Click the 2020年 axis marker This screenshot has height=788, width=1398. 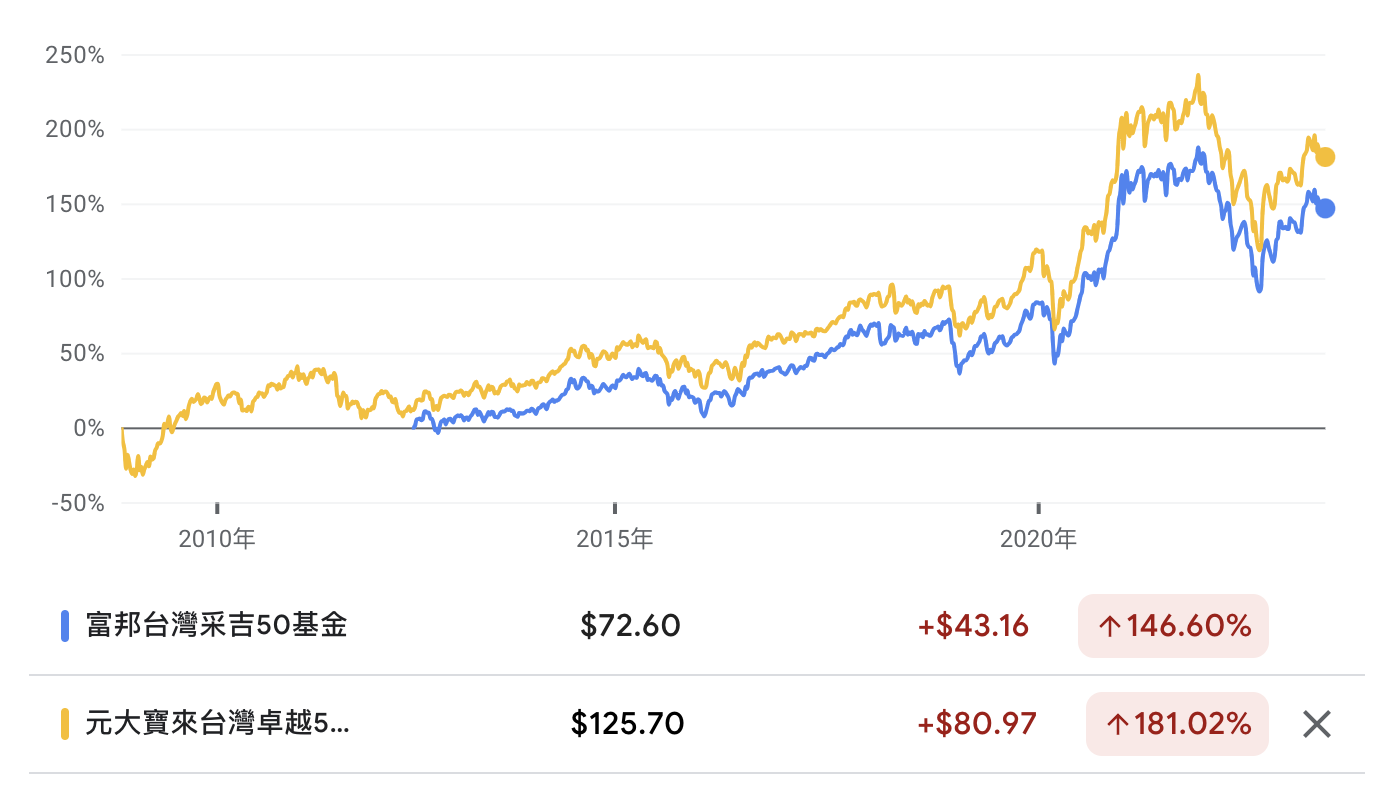(x=1038, y=540)
